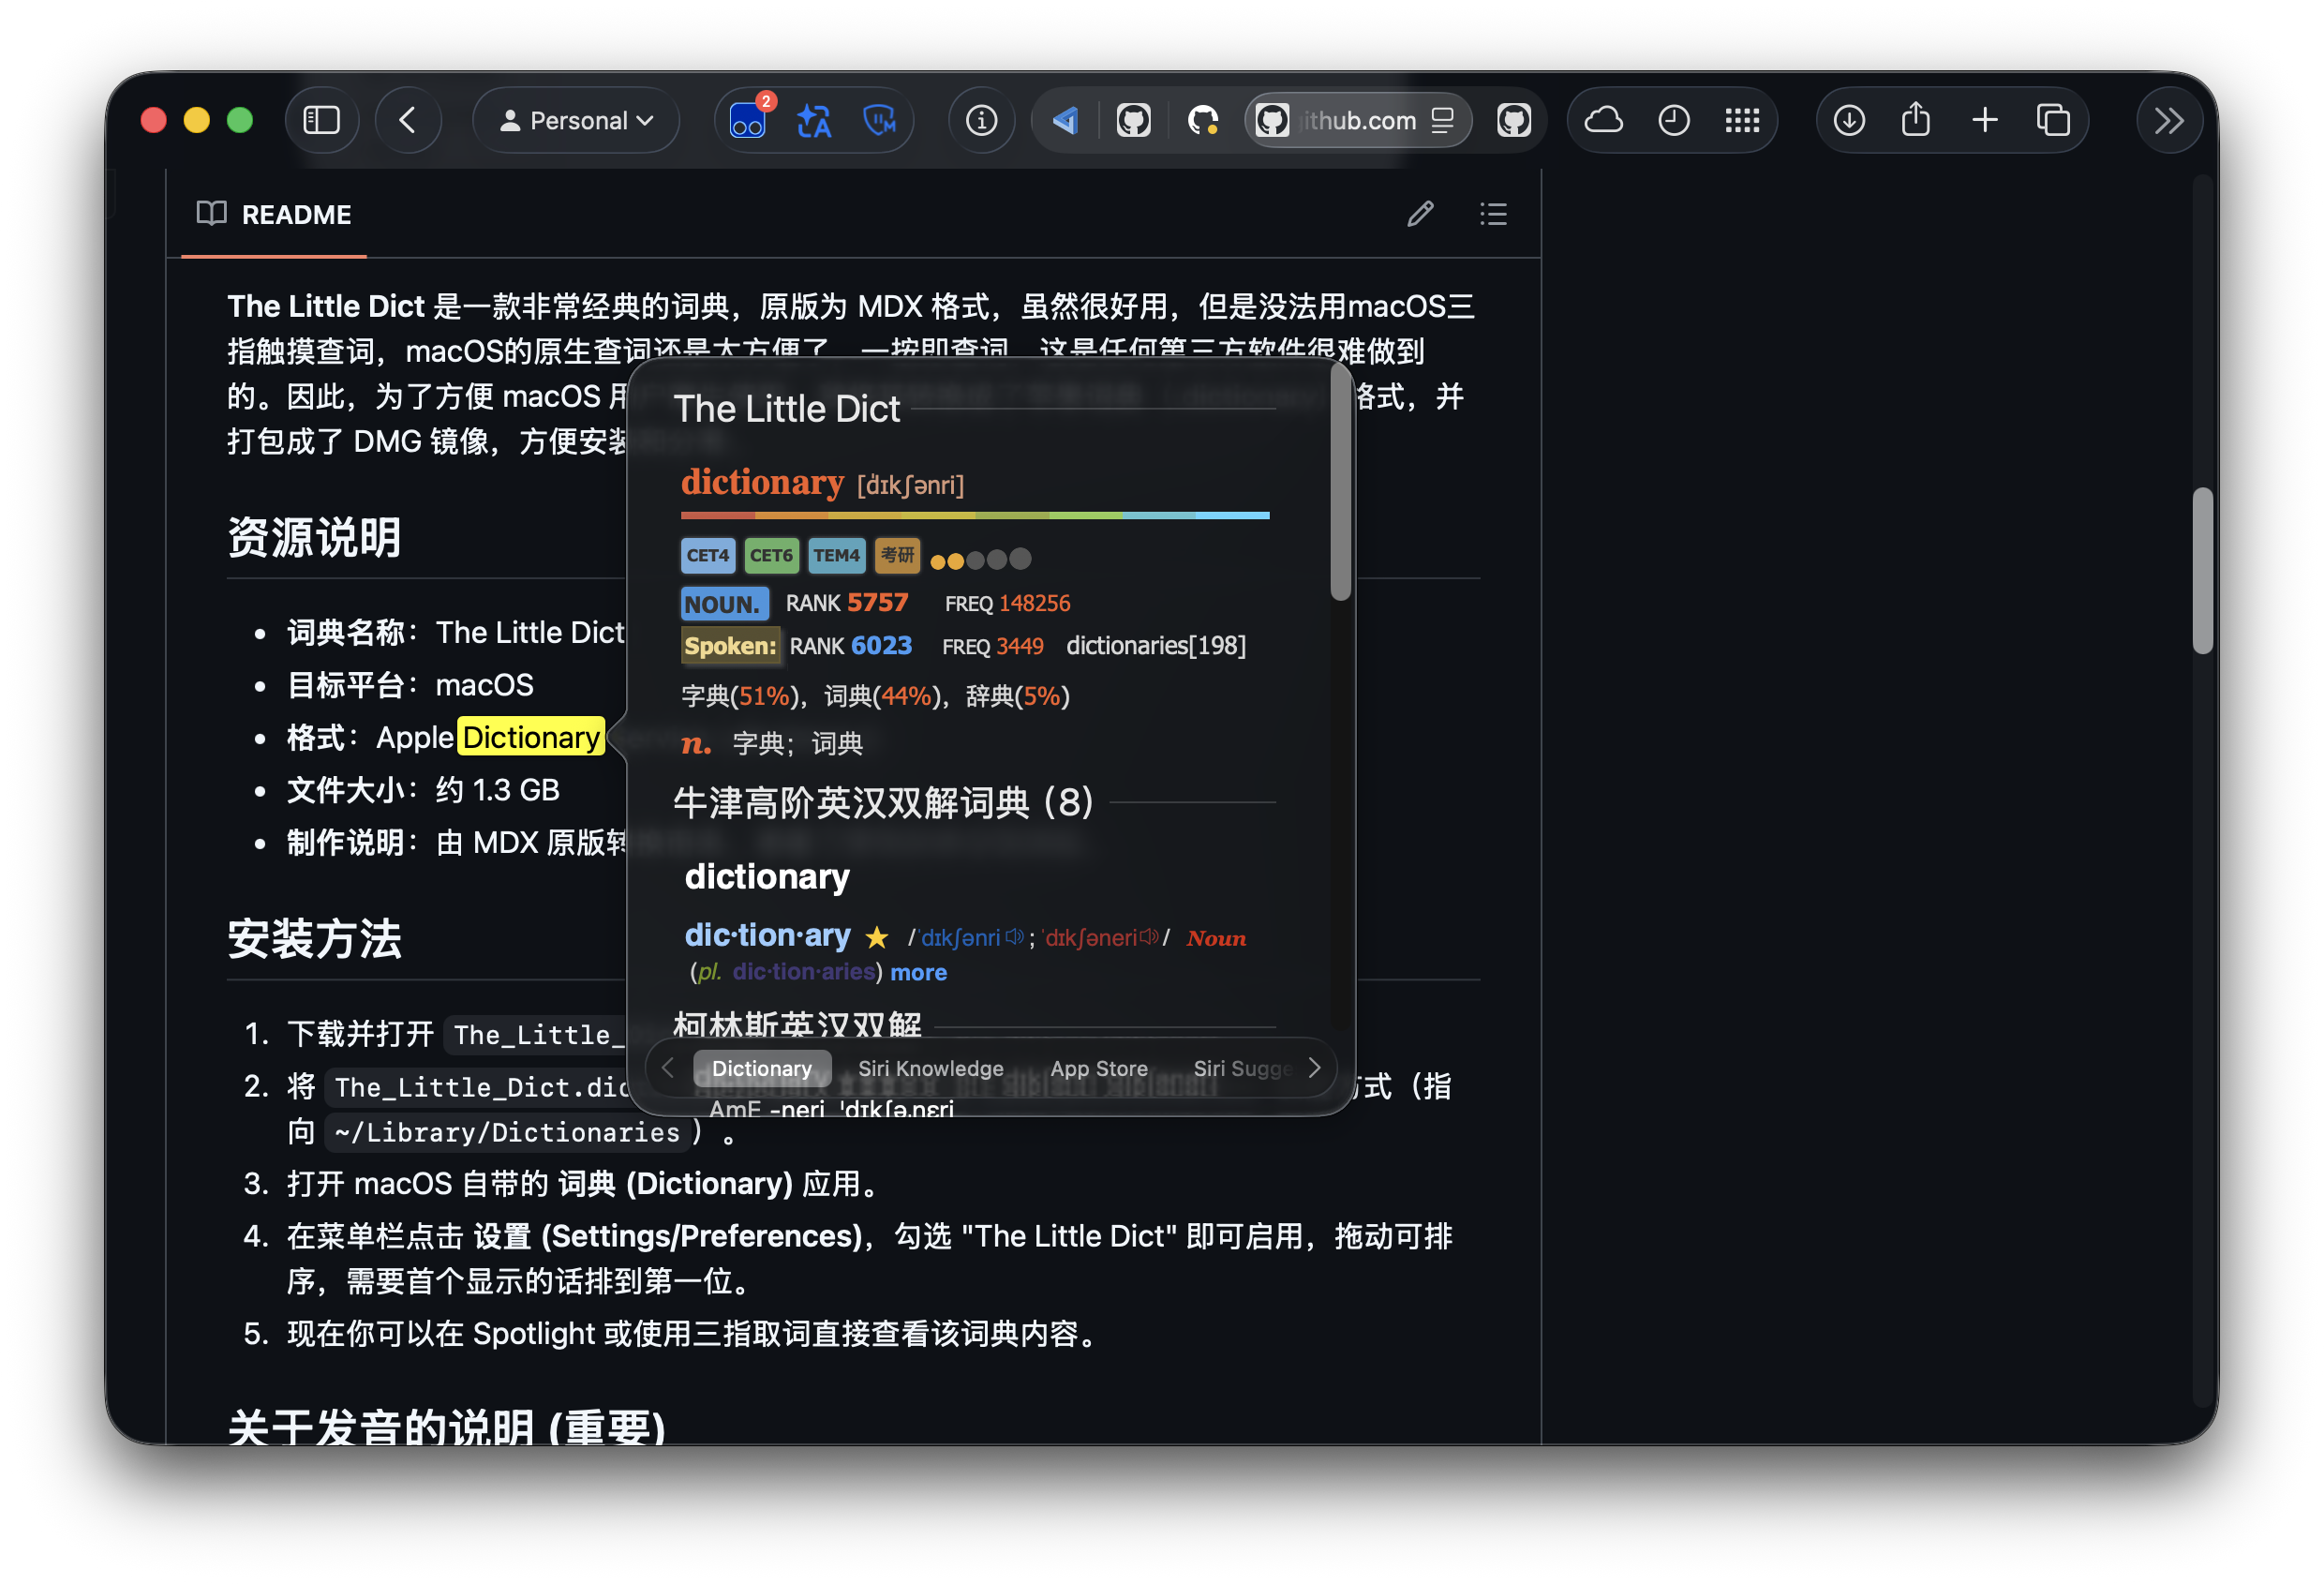
Task: Click 'dictionaries[198]' text
Action: 1155,646
